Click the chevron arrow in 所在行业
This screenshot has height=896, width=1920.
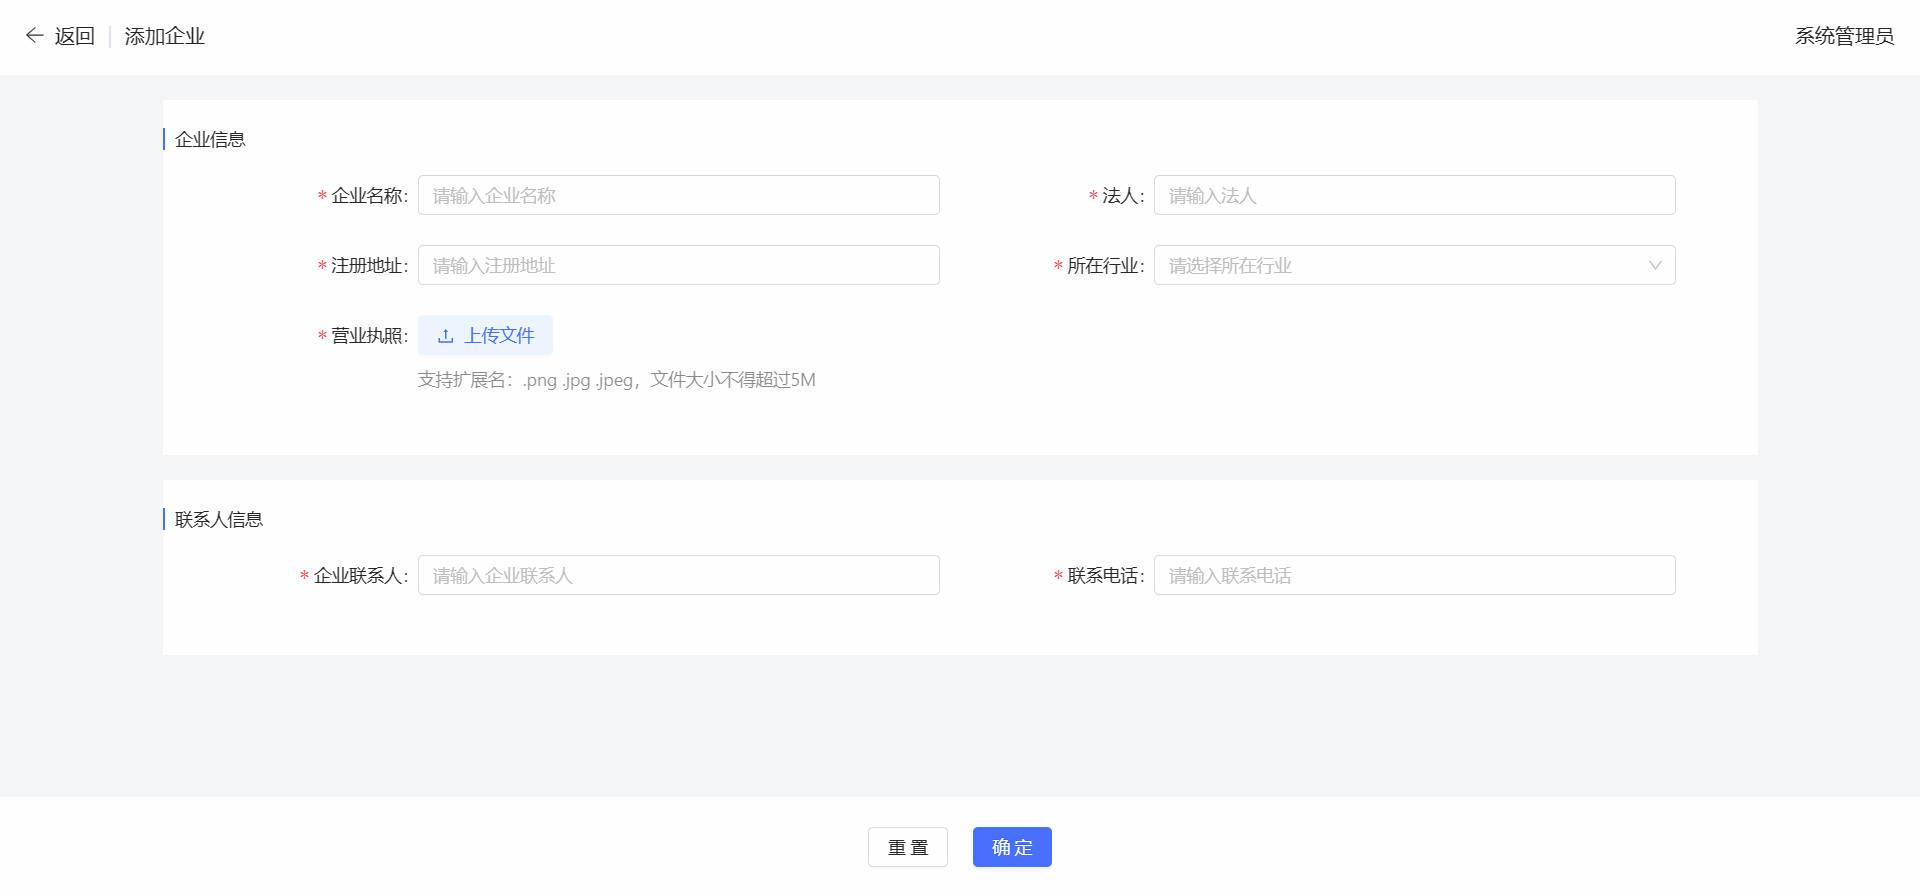[x=1655, y=265]
